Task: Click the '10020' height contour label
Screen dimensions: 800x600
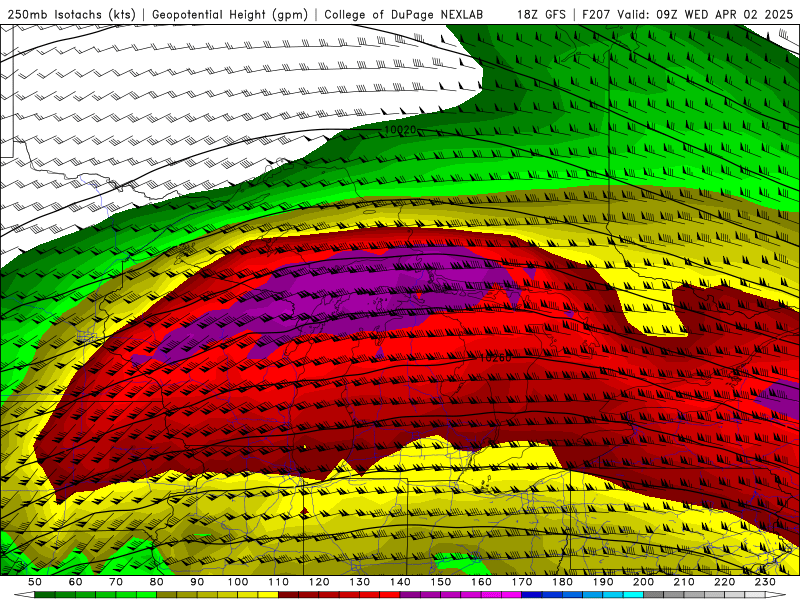Action: [x=399, y=130]
